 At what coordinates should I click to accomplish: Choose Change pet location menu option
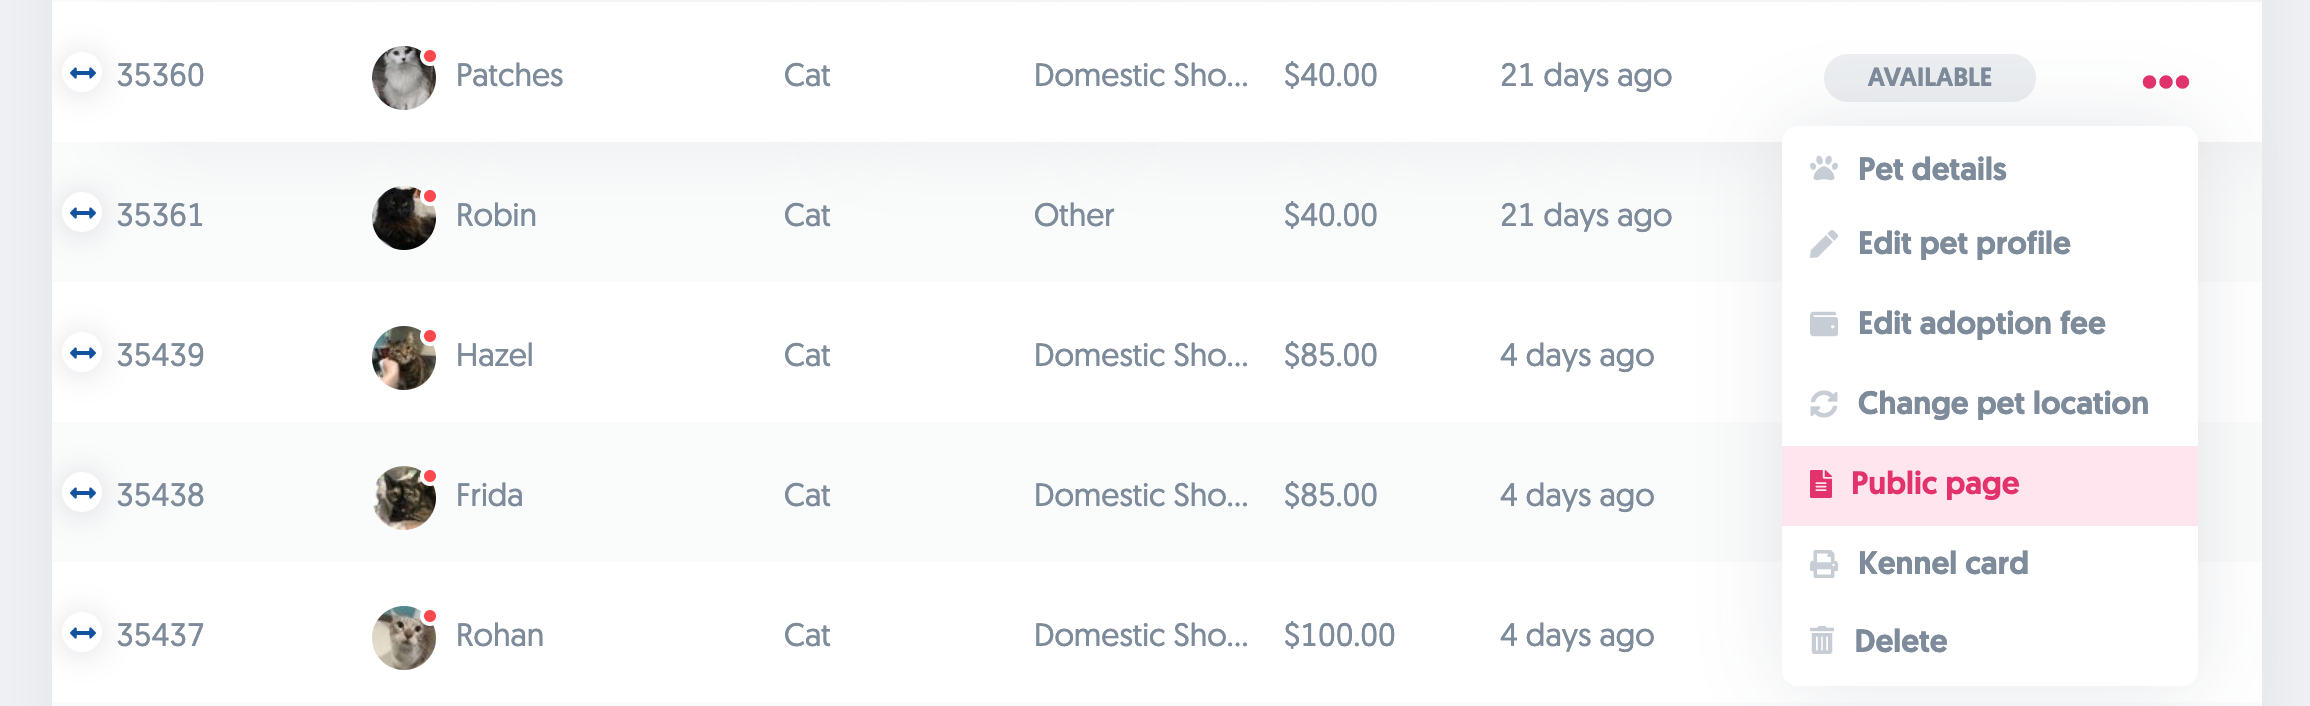tap(2002, 404)
